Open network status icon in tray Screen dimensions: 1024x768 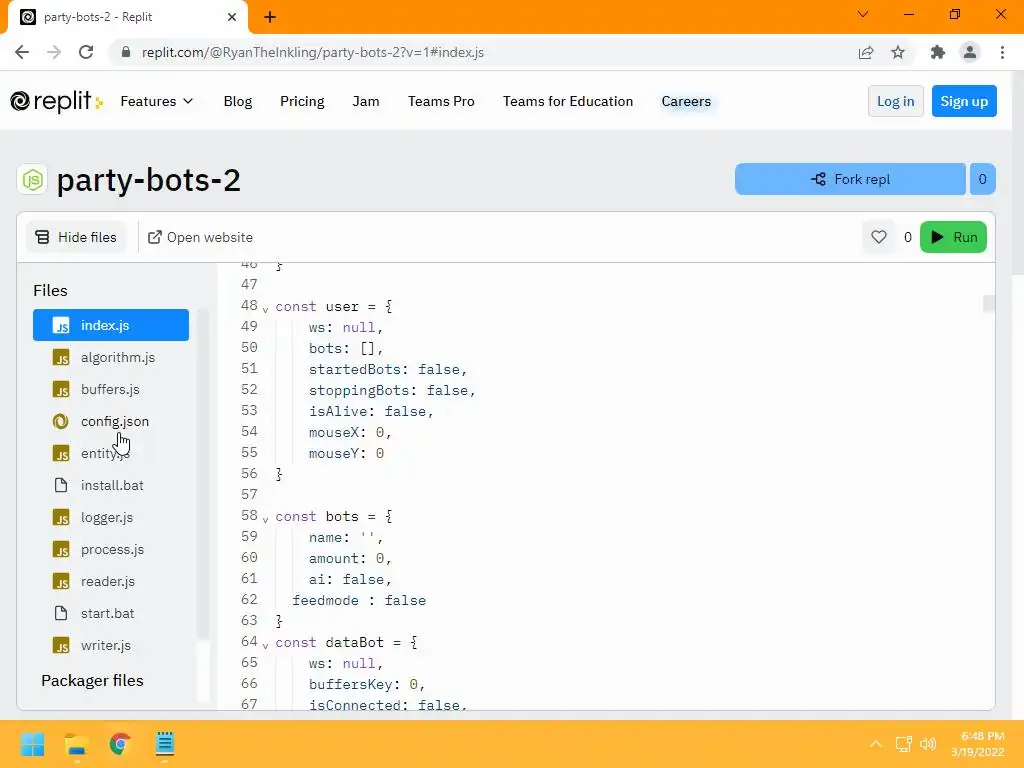(x=903, y=744)
